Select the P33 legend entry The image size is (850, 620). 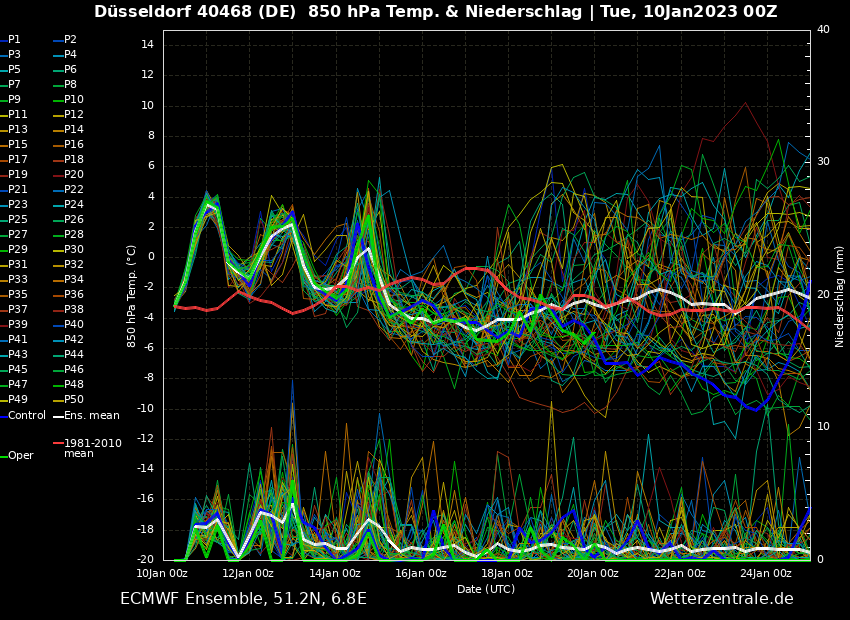click(x=18, y=280)
